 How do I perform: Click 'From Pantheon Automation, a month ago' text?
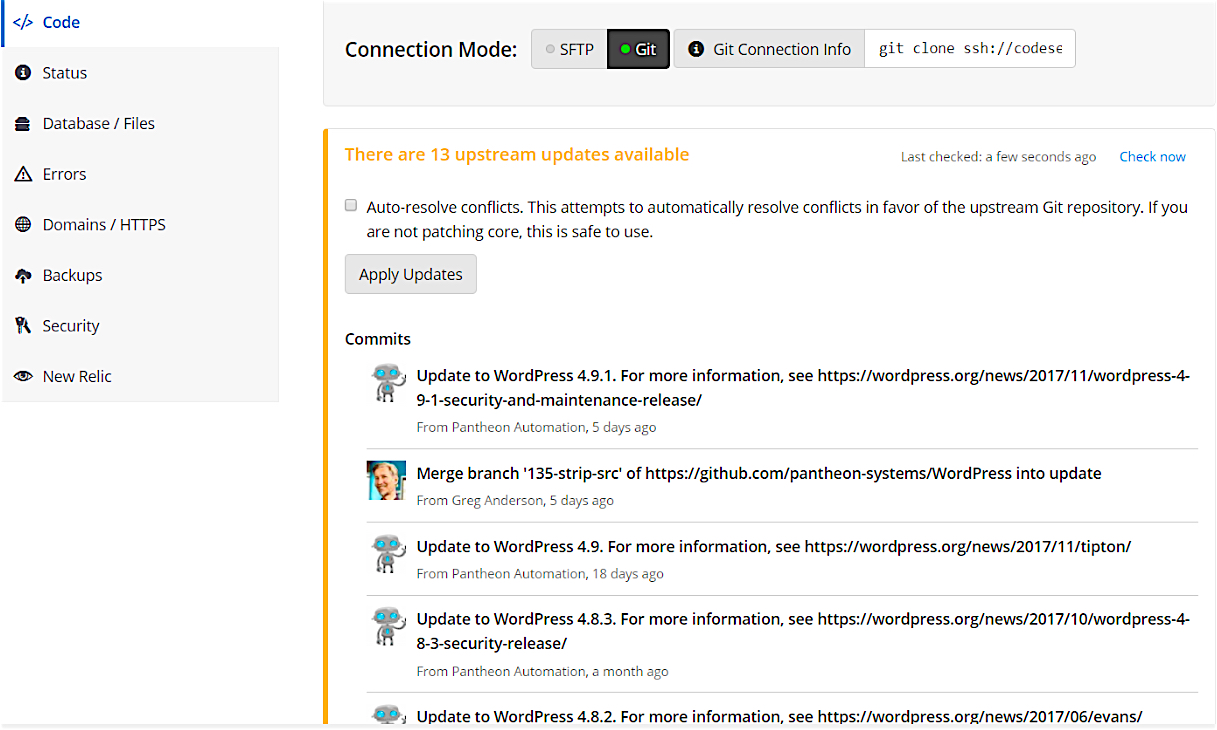543,671
